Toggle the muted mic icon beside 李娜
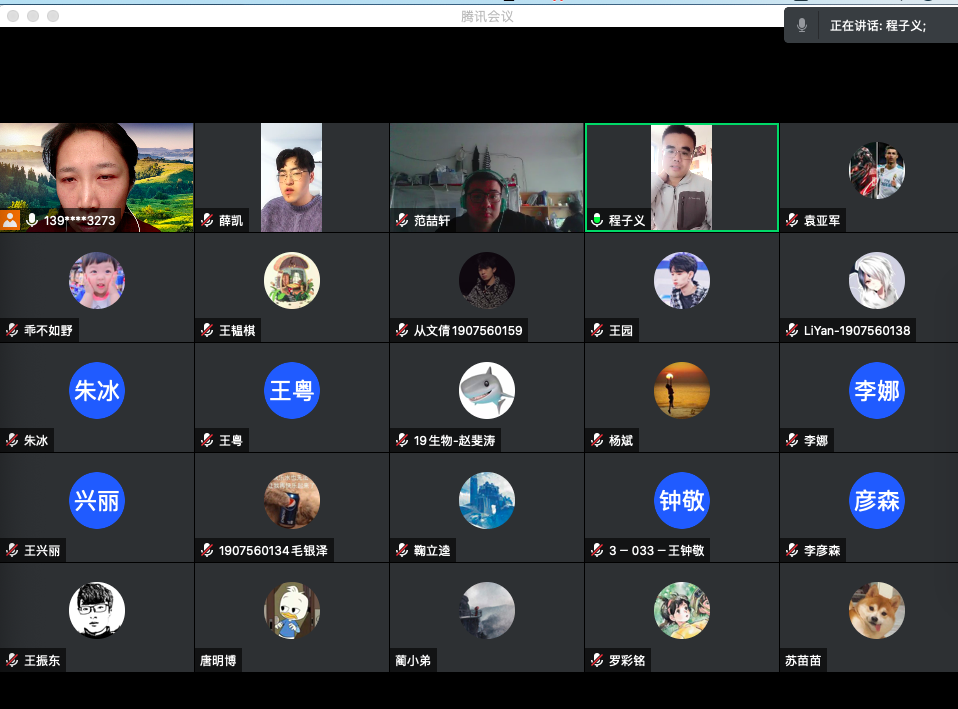 point(793,440)
